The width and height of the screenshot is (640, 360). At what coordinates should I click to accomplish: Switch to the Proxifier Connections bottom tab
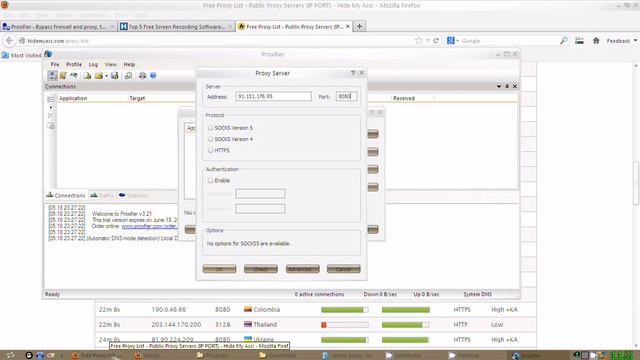(x=66, y=196)
